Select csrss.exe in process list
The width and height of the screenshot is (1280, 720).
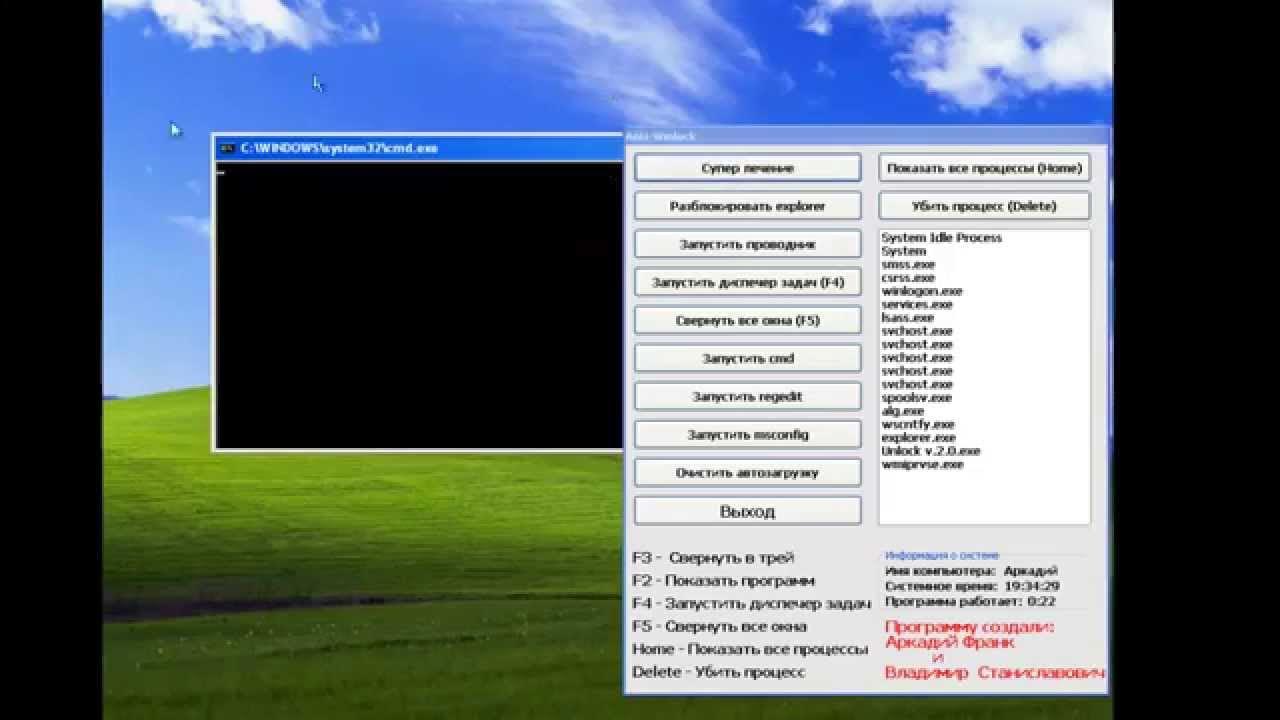click(908, 277)
